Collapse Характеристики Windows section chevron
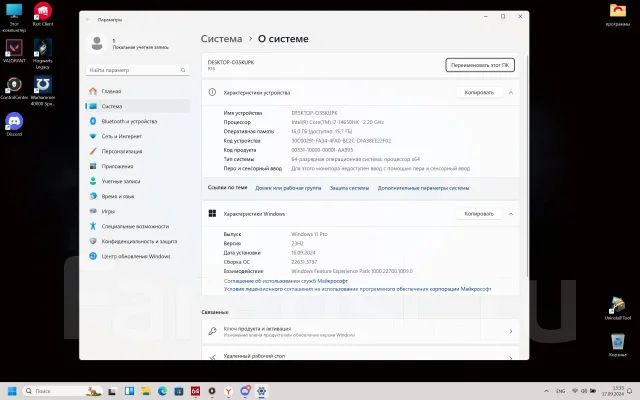640x400 pixels. (x=511, y=214)
